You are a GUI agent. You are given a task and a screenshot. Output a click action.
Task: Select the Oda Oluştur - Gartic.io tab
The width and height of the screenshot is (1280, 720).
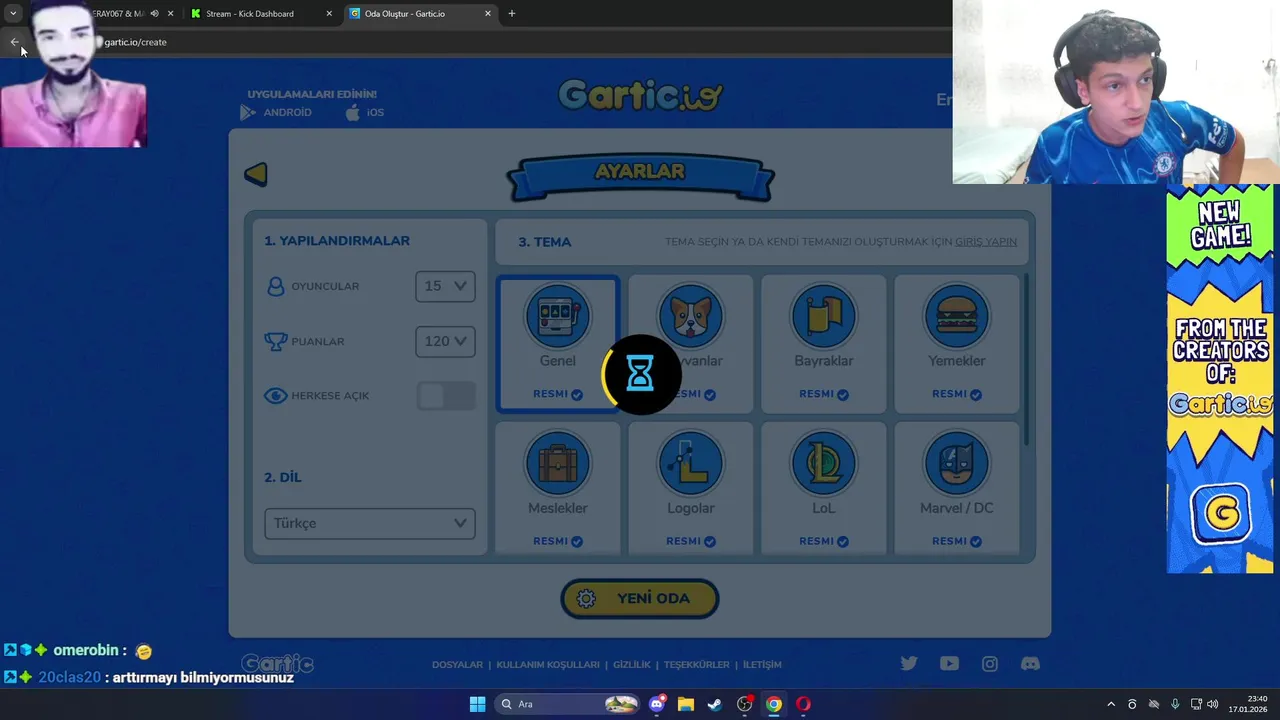(420, 14)
